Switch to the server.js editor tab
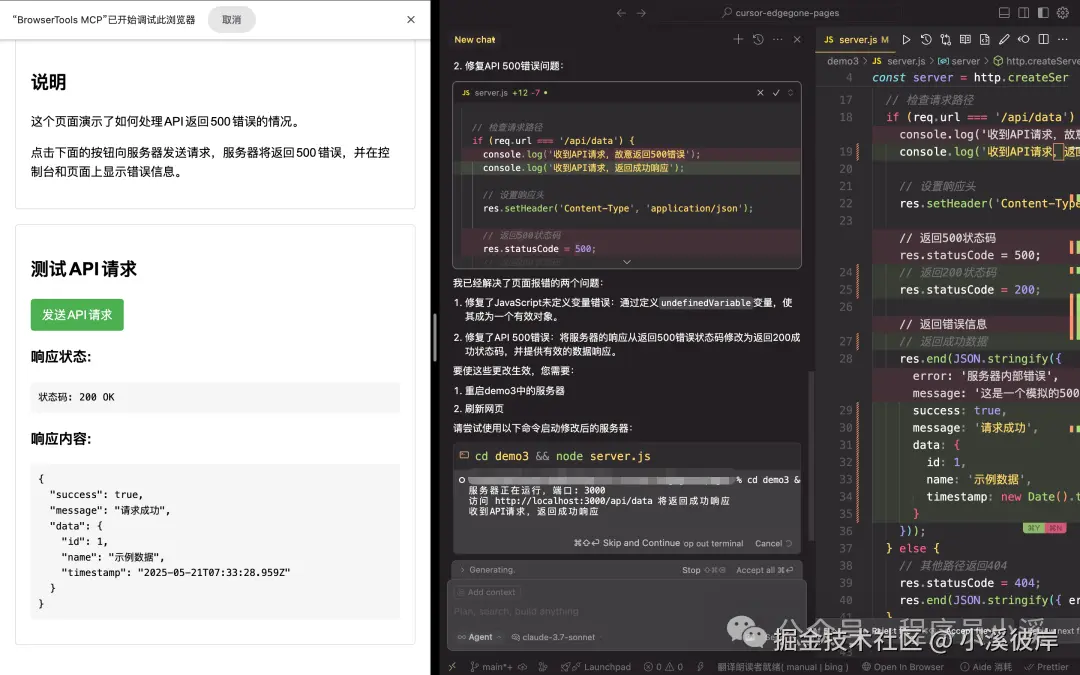The width and height of the screenshot is (1080, 675). tap(857, 39)
